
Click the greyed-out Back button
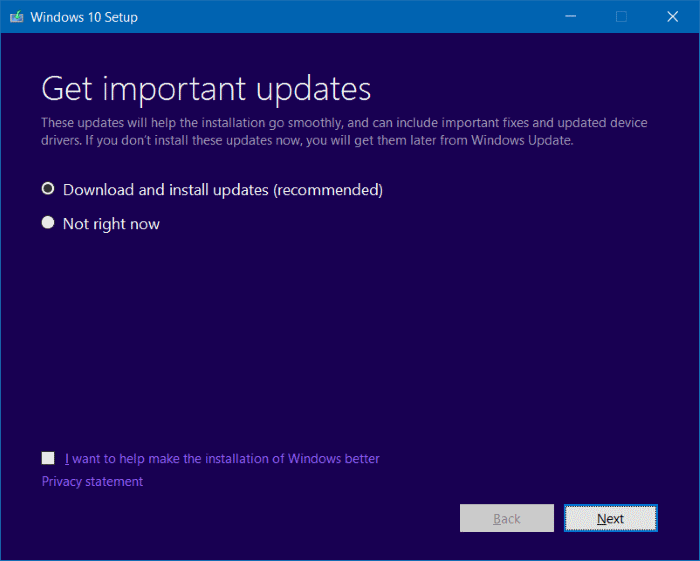(x=507, y=518)
